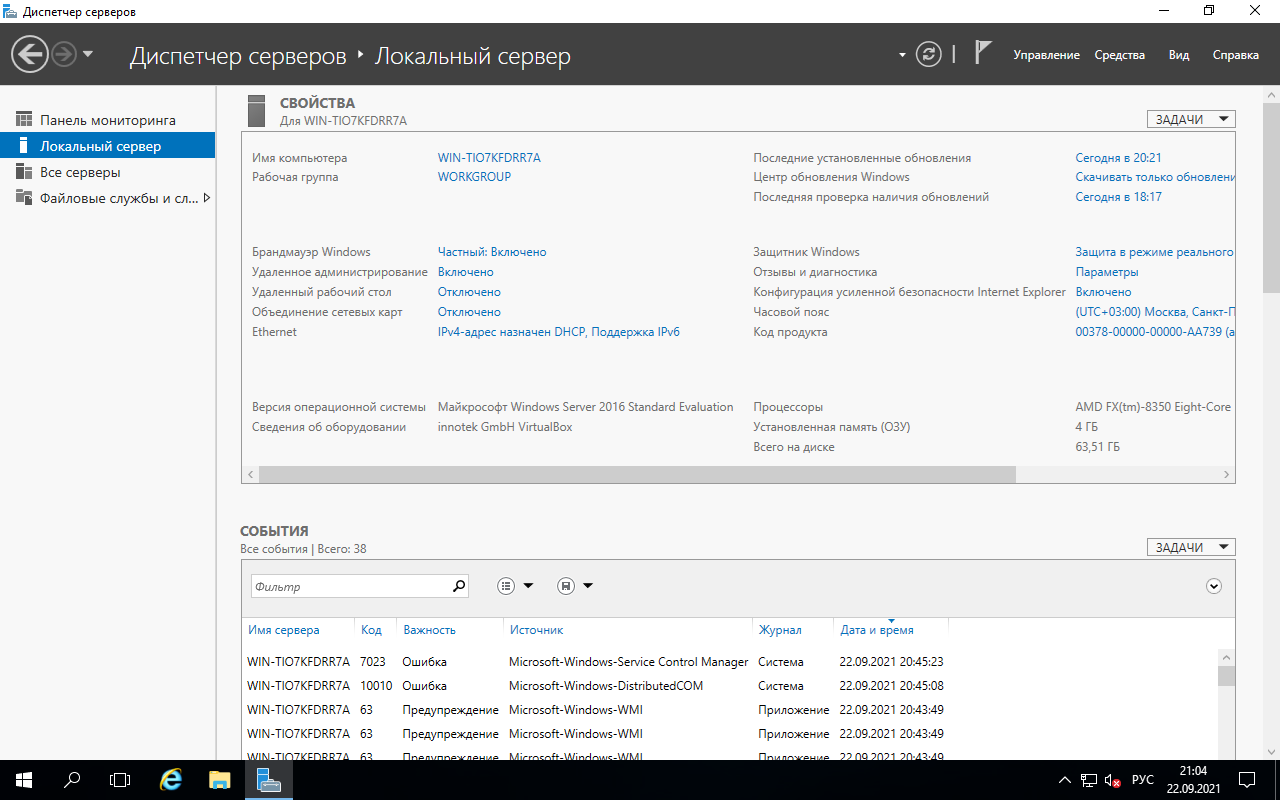Open File Explorer from the taskbar
Image resolution: width=1280 pixels, height=800 pixels.
[220, 779]
